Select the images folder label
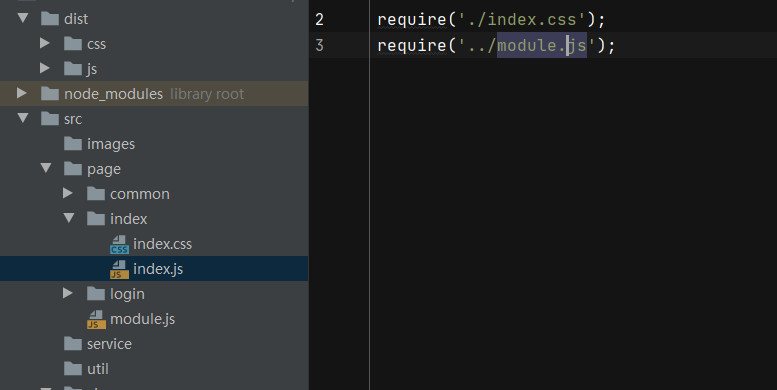 [111, 144]
